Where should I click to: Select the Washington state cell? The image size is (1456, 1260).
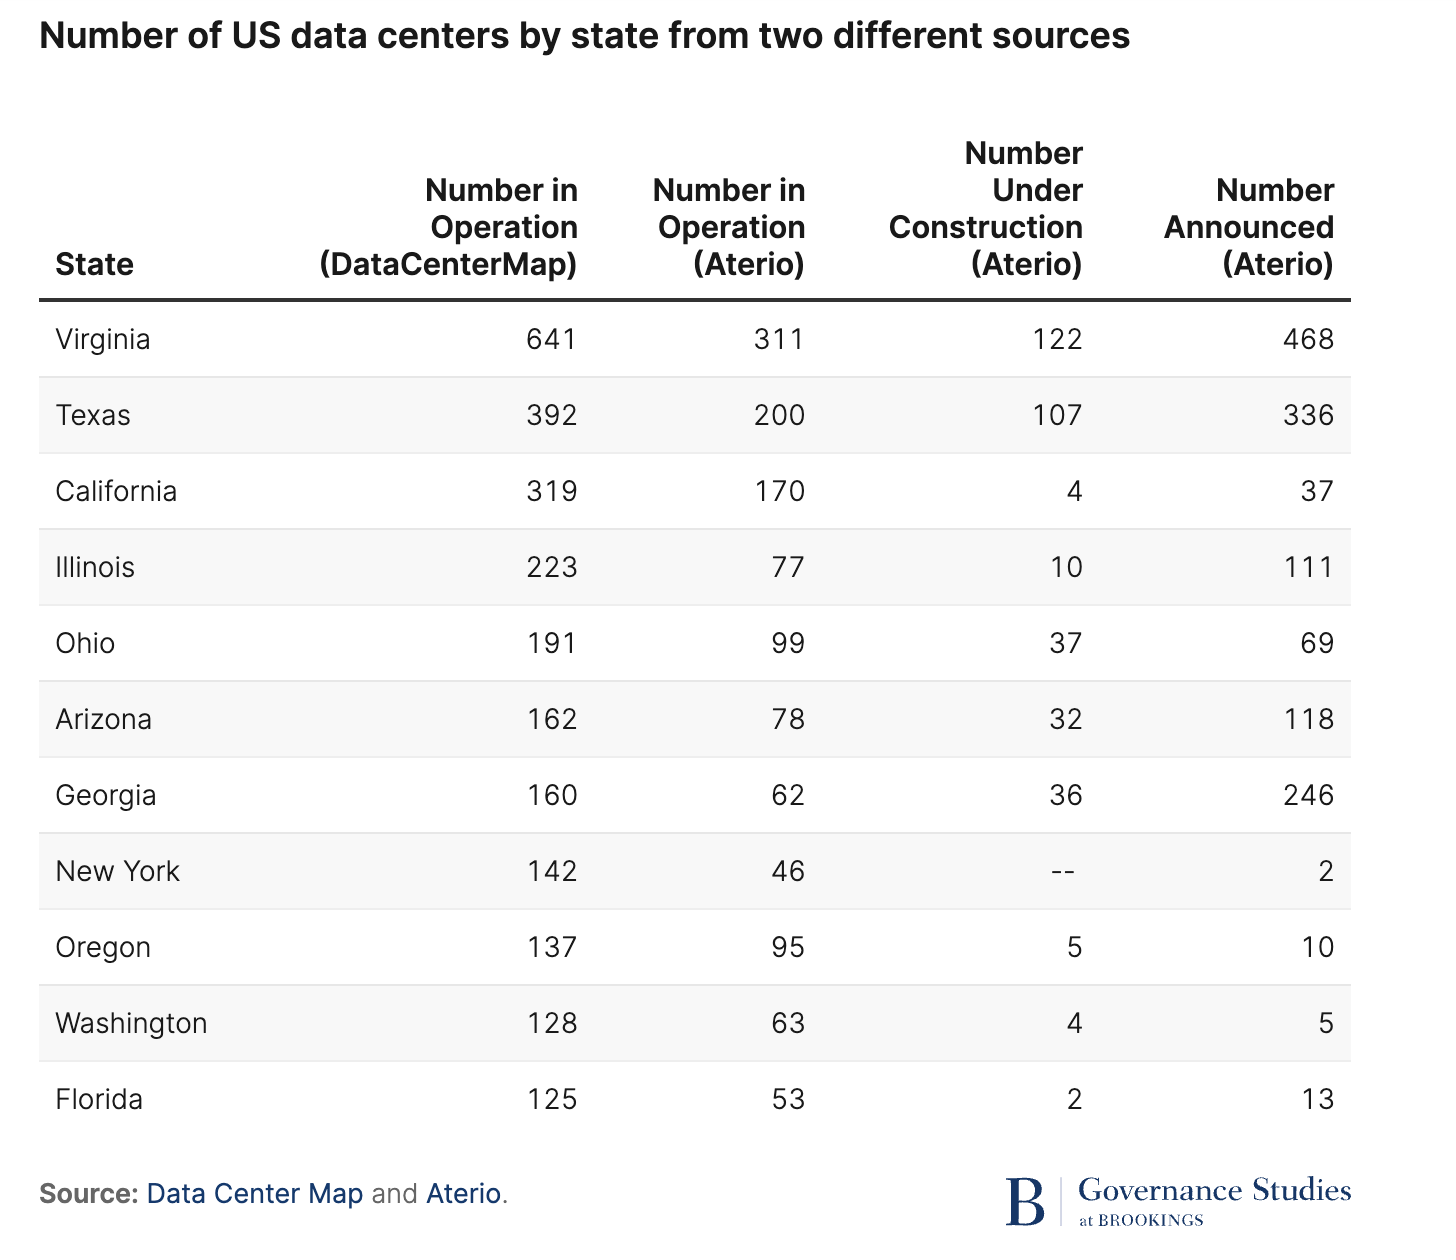coord(131,1024)
